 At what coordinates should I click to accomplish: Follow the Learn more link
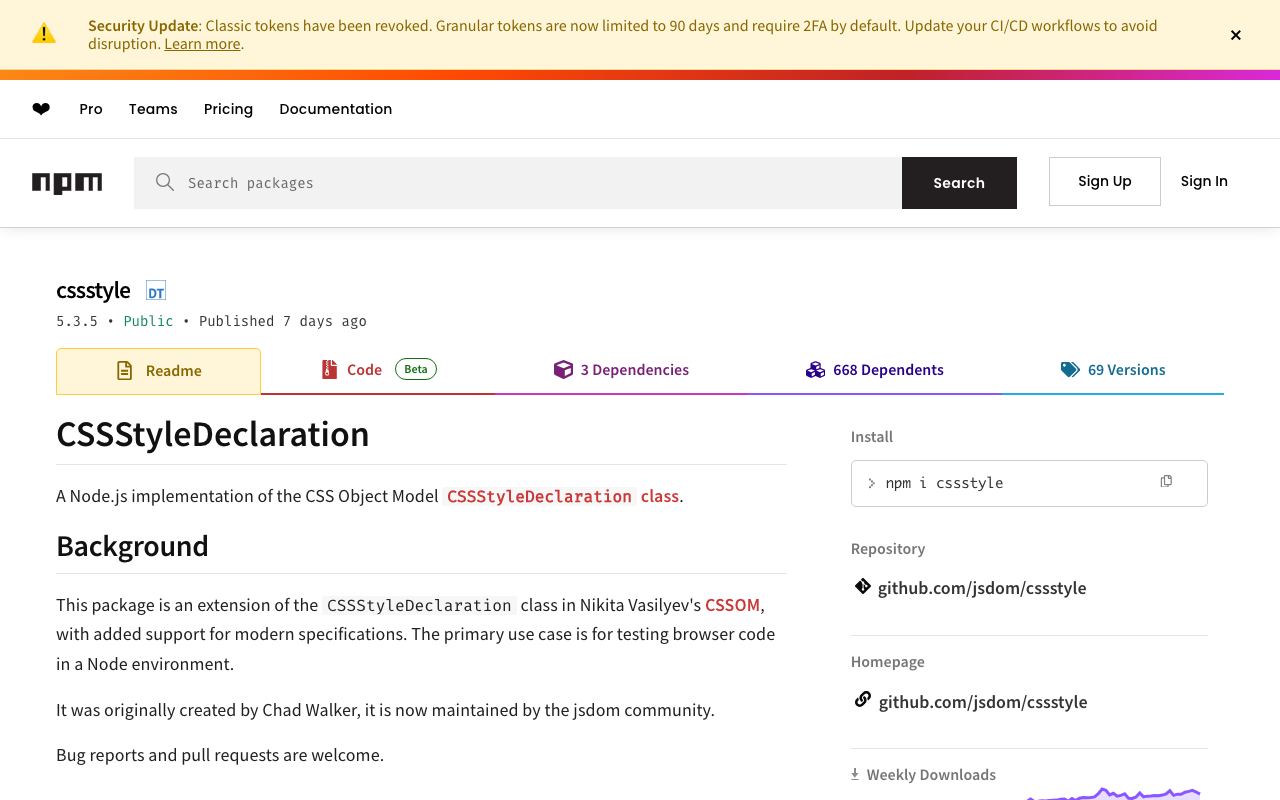(x=202, y=44)
